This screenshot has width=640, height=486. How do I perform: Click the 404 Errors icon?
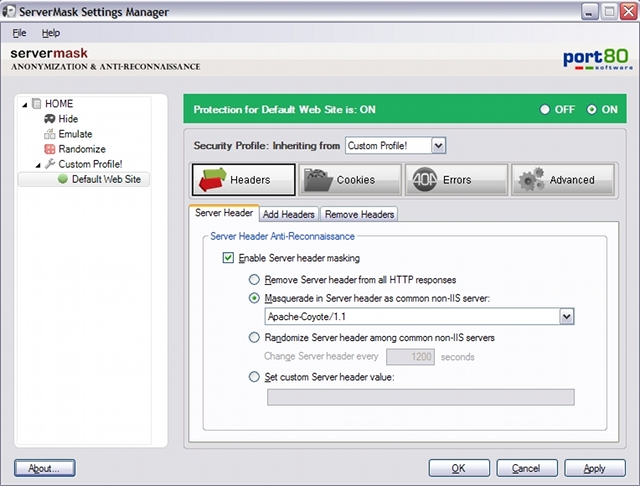coord(424,180)
